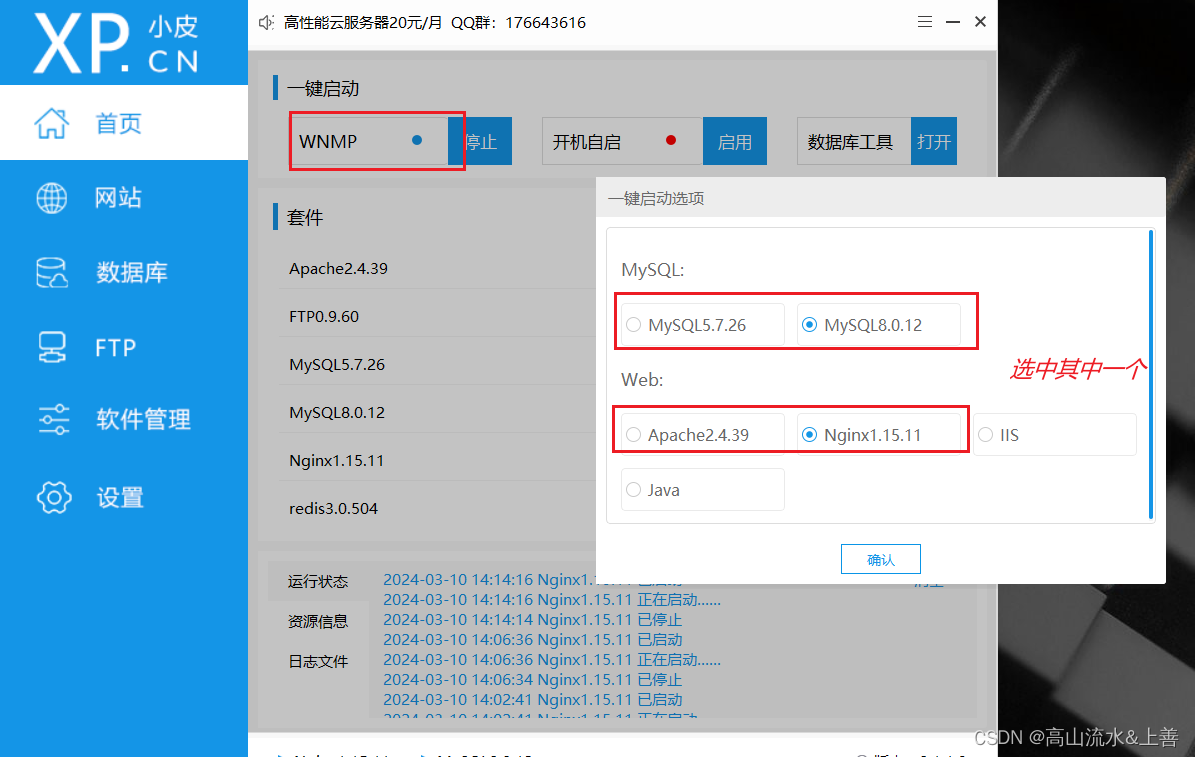The width and height of the screenshot is (1195, 757).
Task: Open the hamburger menu at top right
Action: click(924, 21)
